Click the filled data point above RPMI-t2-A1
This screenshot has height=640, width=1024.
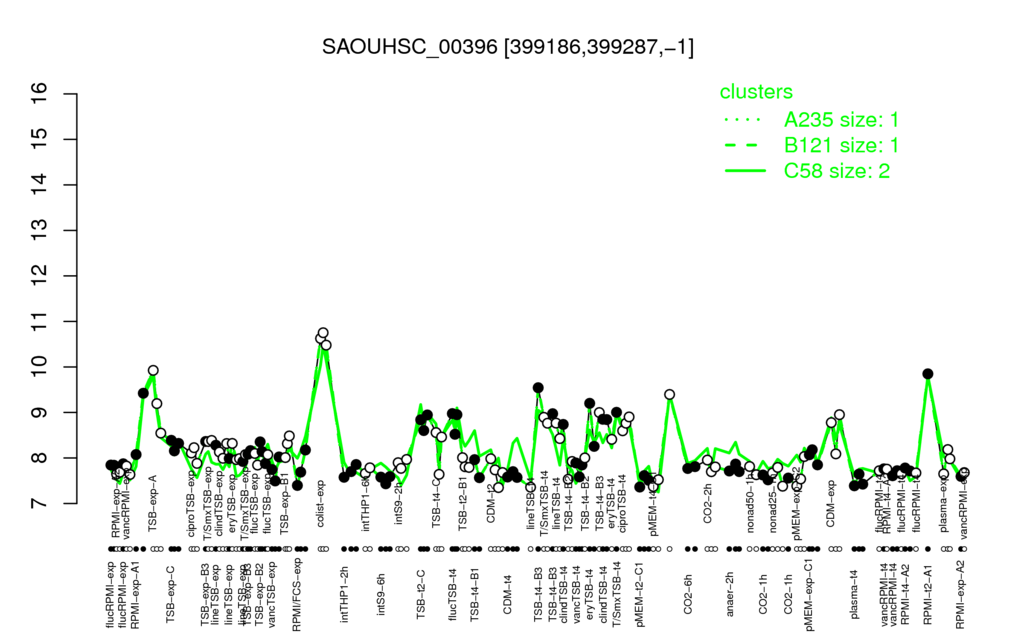pos(928,374)
